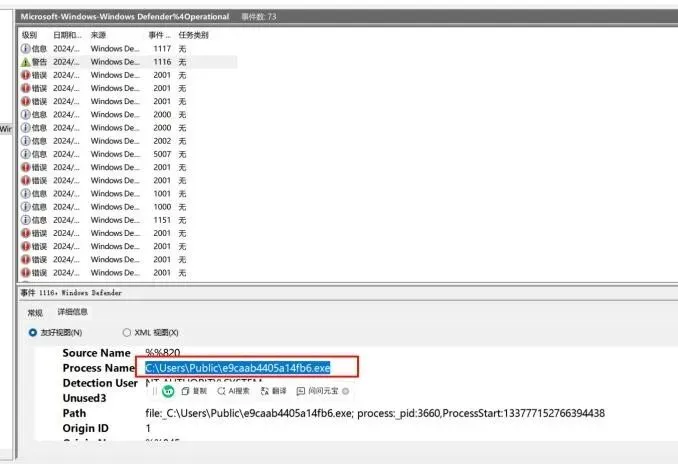Click the info icon of event 1117
Image resolution: width=678 pixels, height=464 pixels.
coord(26,48)
